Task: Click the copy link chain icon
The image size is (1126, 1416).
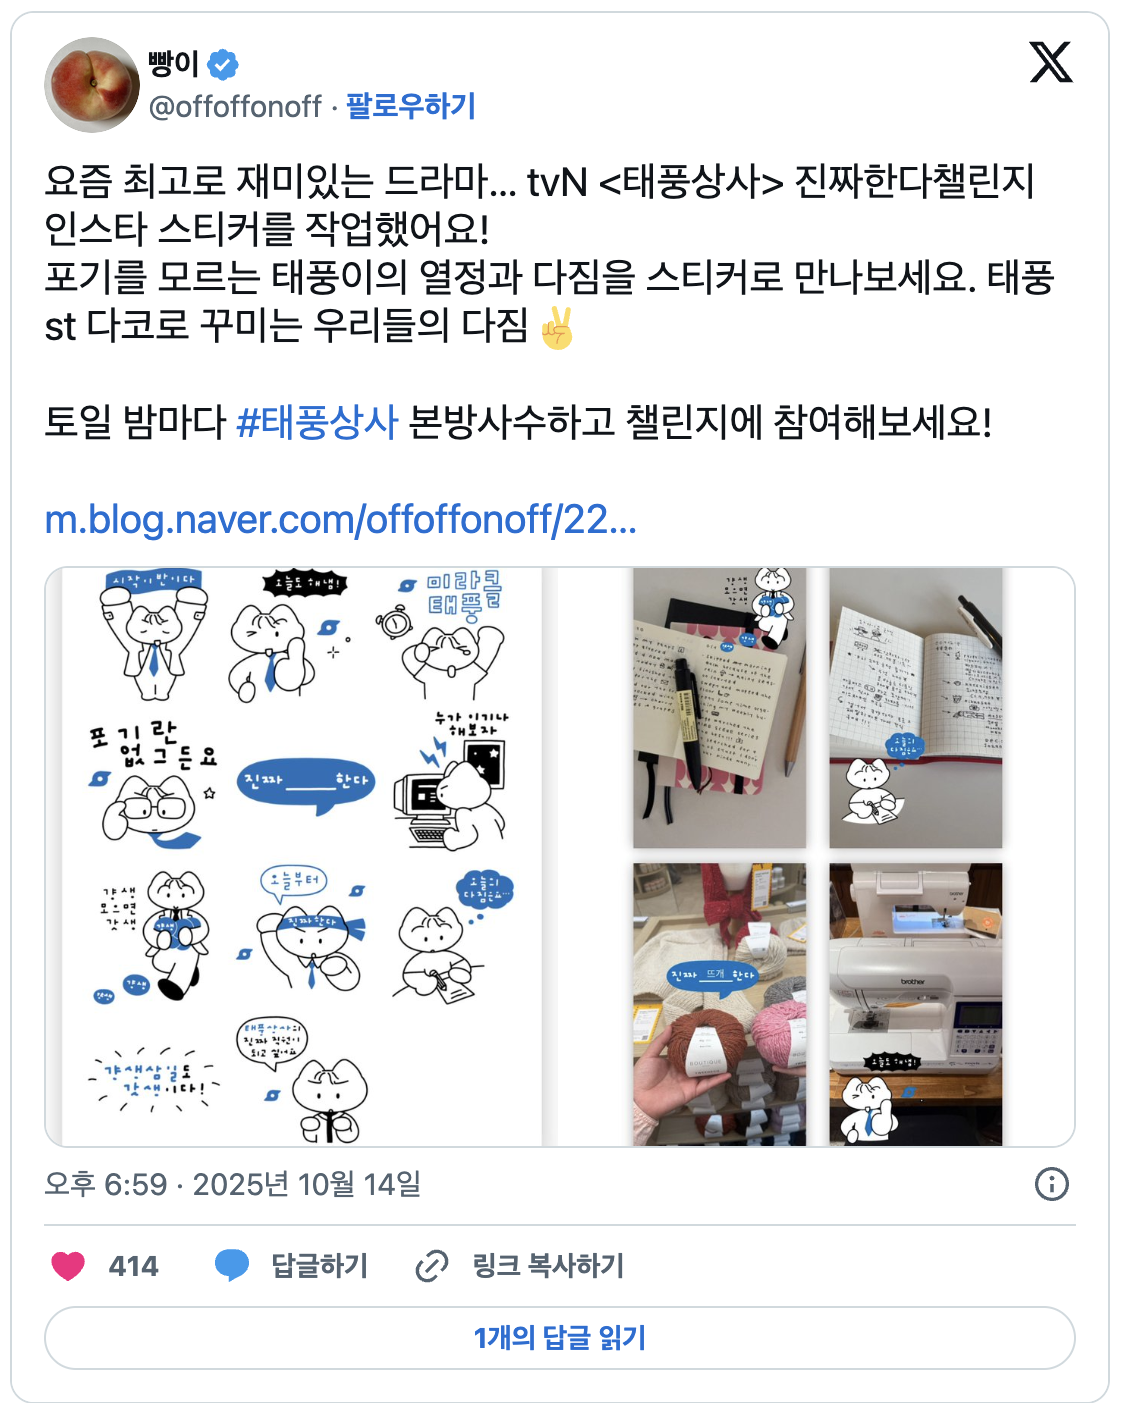Action: point(432,1266)
